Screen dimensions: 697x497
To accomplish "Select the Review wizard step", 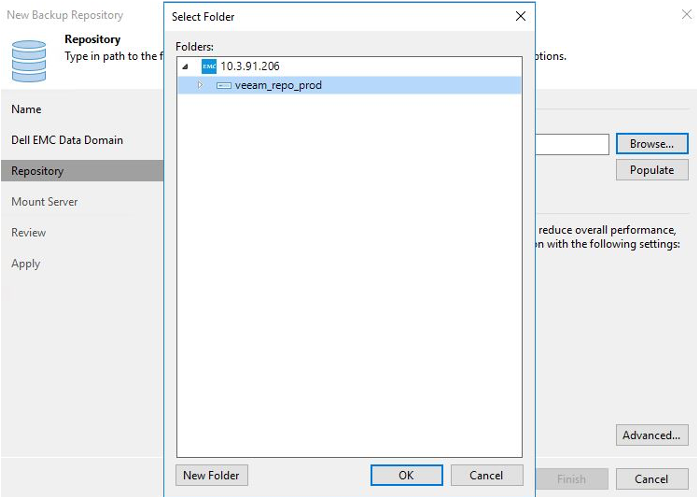I will tap(28, 233).
